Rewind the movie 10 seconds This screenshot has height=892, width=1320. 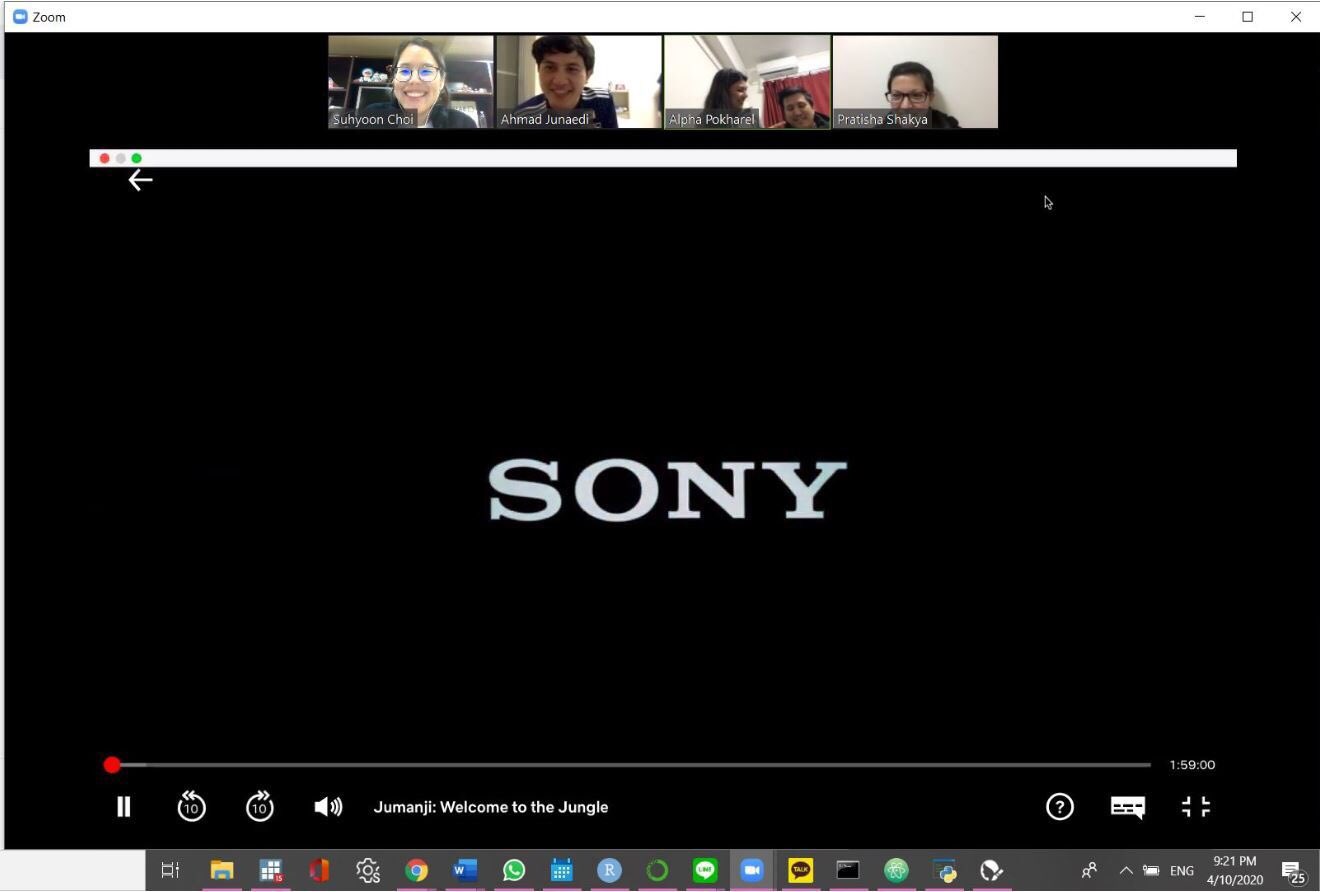(191, 805)
